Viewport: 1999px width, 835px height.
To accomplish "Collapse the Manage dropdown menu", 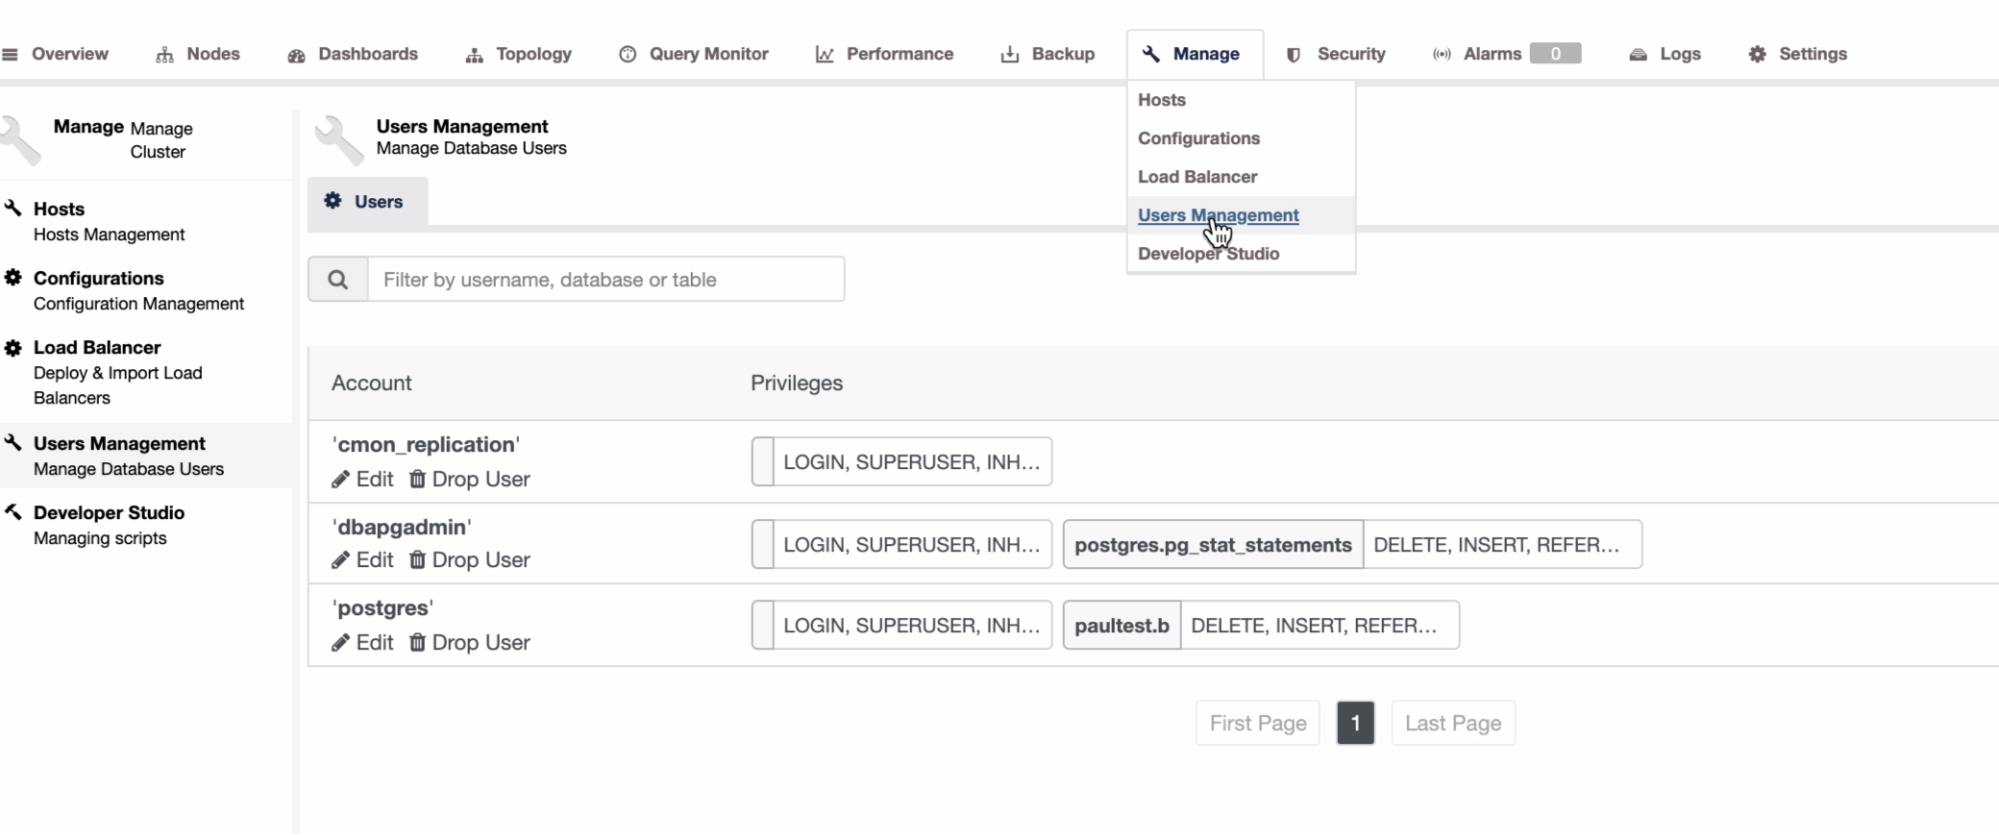I will (x=1194, y=54).
